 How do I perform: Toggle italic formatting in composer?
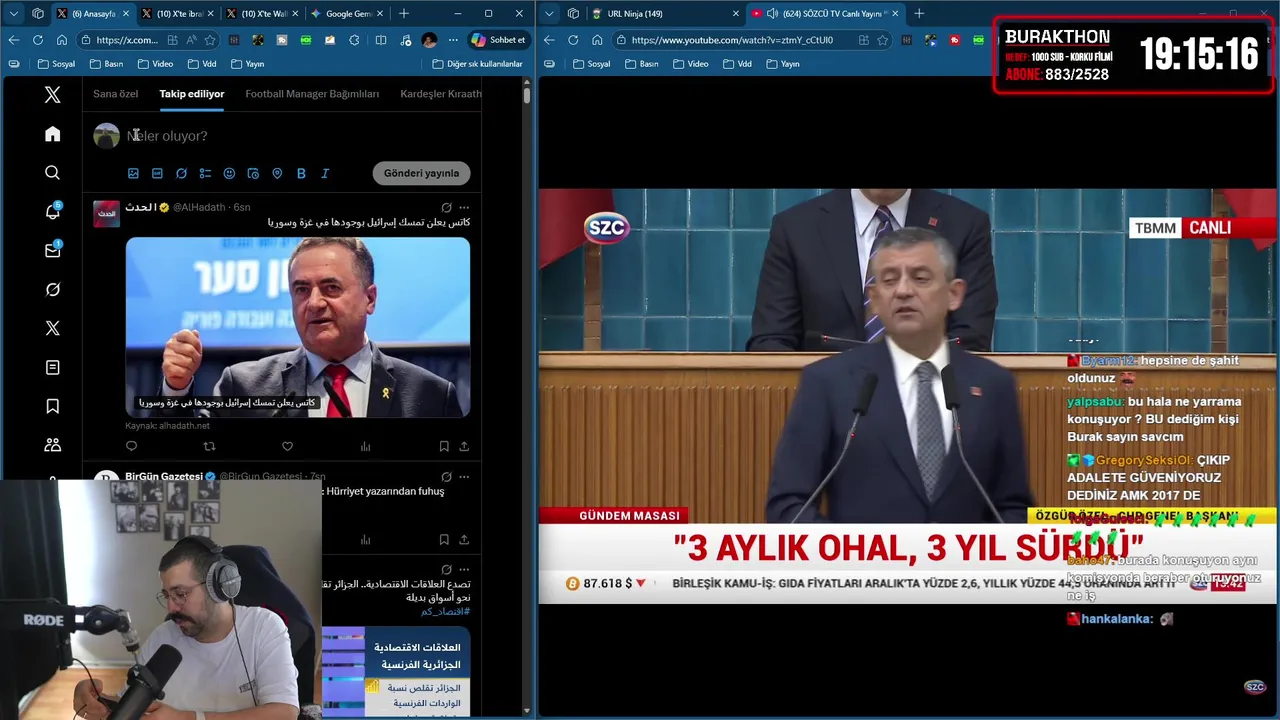coord(325,173)
